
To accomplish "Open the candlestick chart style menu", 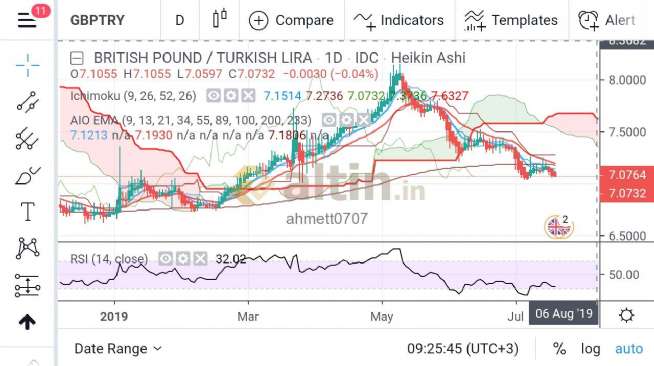I will pos(220,19).
